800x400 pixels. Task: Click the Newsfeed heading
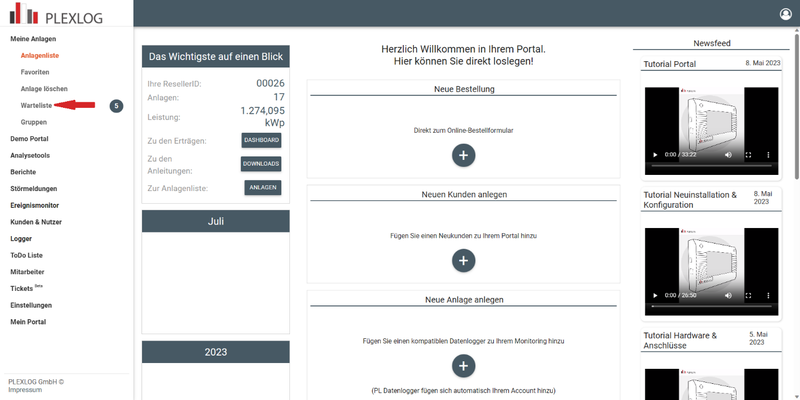(712, 43)
